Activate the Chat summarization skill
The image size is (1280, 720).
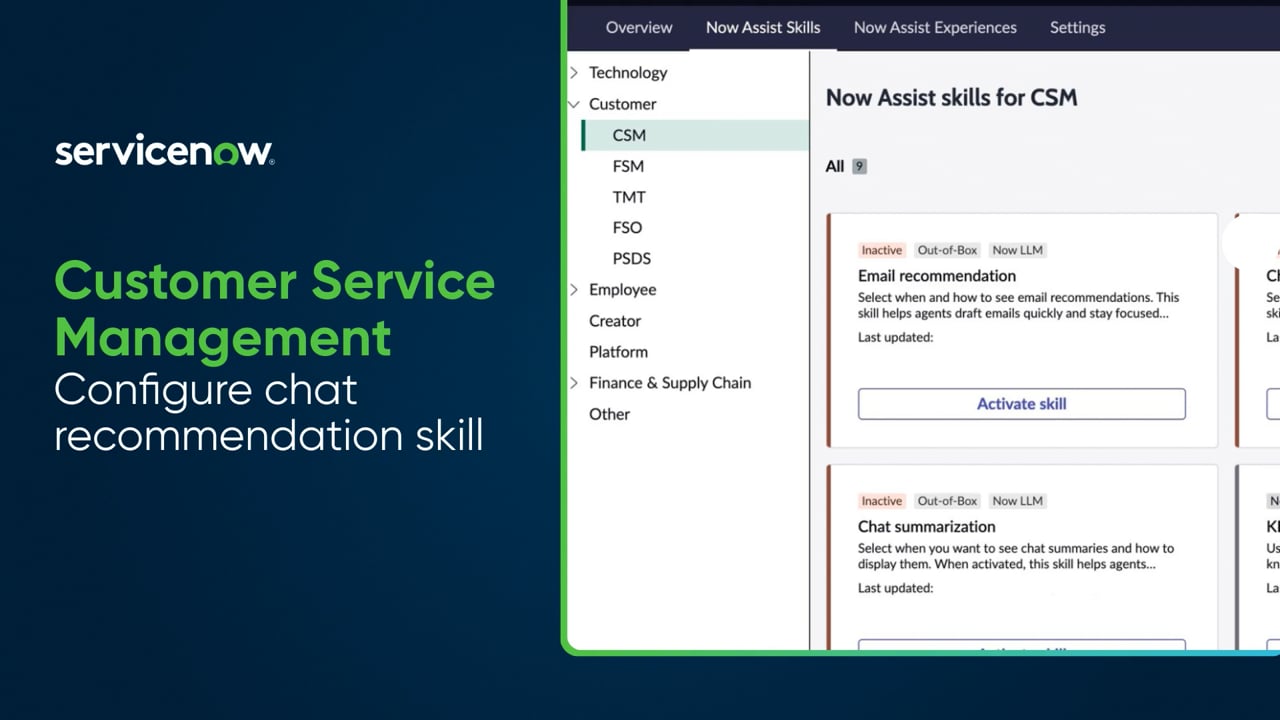[1021, 648]
